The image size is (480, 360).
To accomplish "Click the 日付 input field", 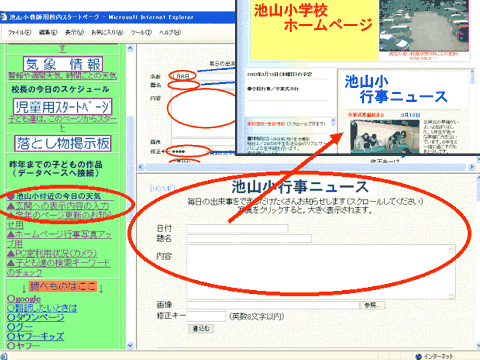I will click(237, 228).
